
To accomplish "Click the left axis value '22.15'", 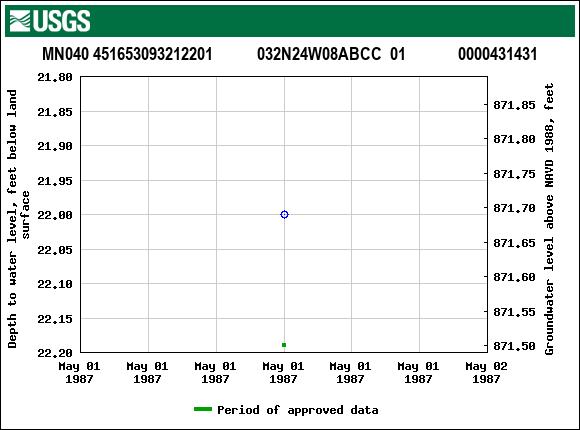I will [x=55, y=319].
